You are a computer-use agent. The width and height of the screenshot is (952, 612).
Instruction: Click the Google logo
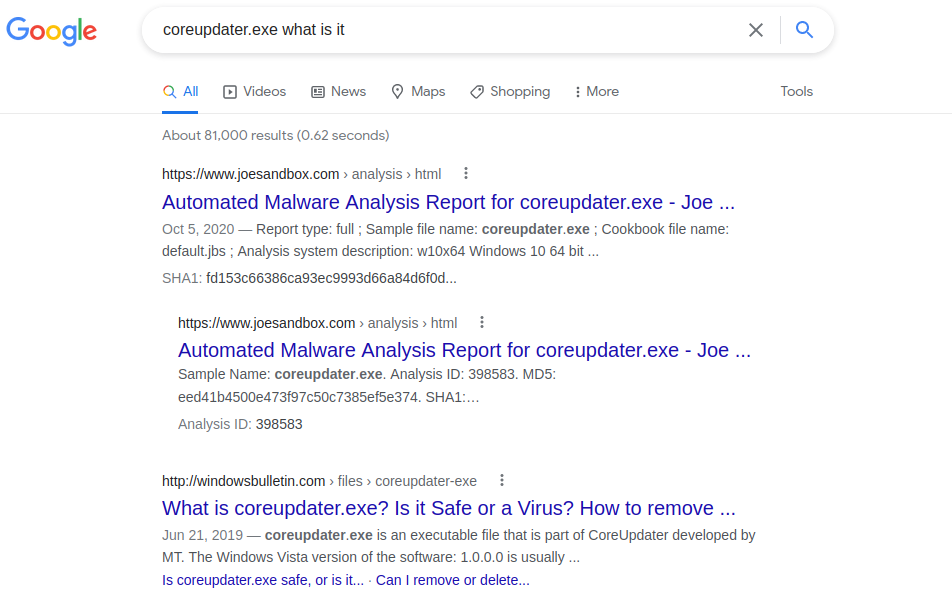point(52,31)
